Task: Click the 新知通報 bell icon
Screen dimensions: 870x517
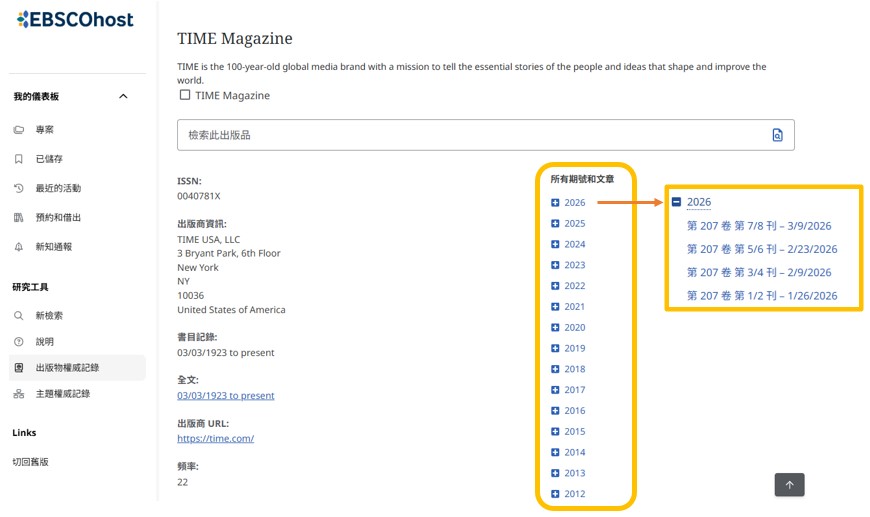Action: tap(19, 247)
